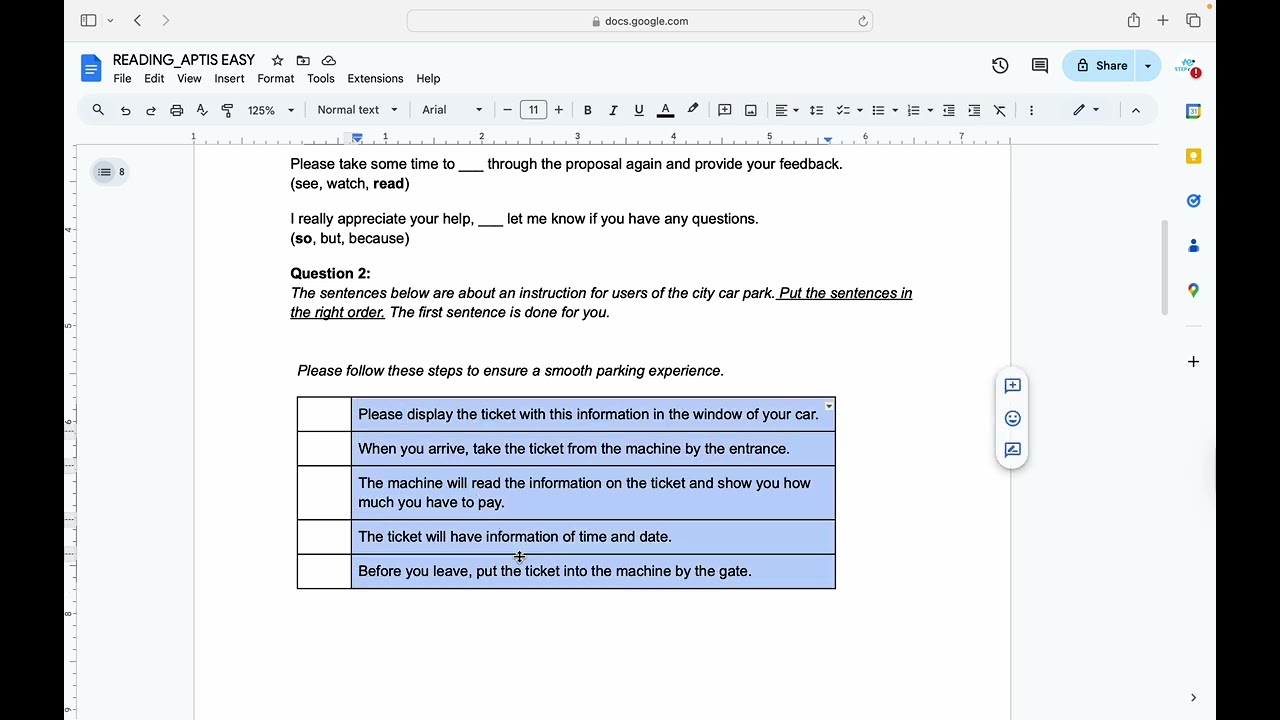The height and width of the screenshot is (720, 1280).
Task: Get add-ons with the plus icon
Action: [x=1193, y=361]
